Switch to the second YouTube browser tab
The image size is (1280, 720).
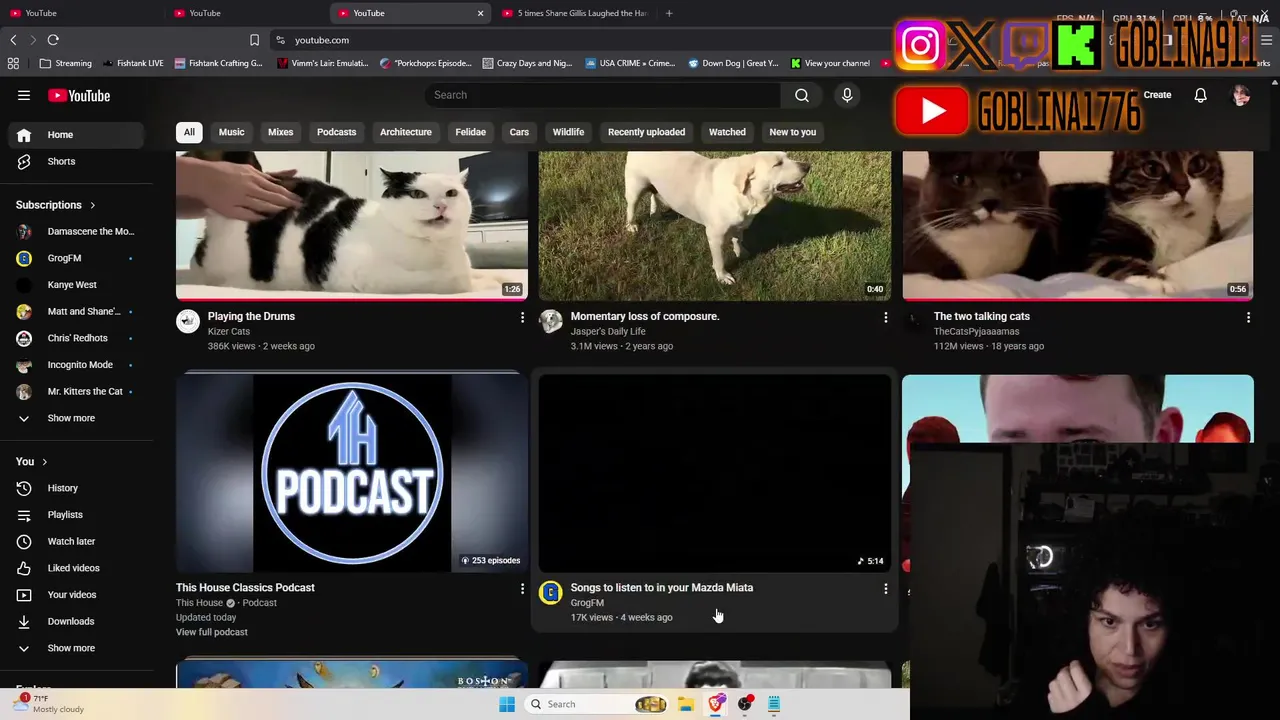coord(245,13)
